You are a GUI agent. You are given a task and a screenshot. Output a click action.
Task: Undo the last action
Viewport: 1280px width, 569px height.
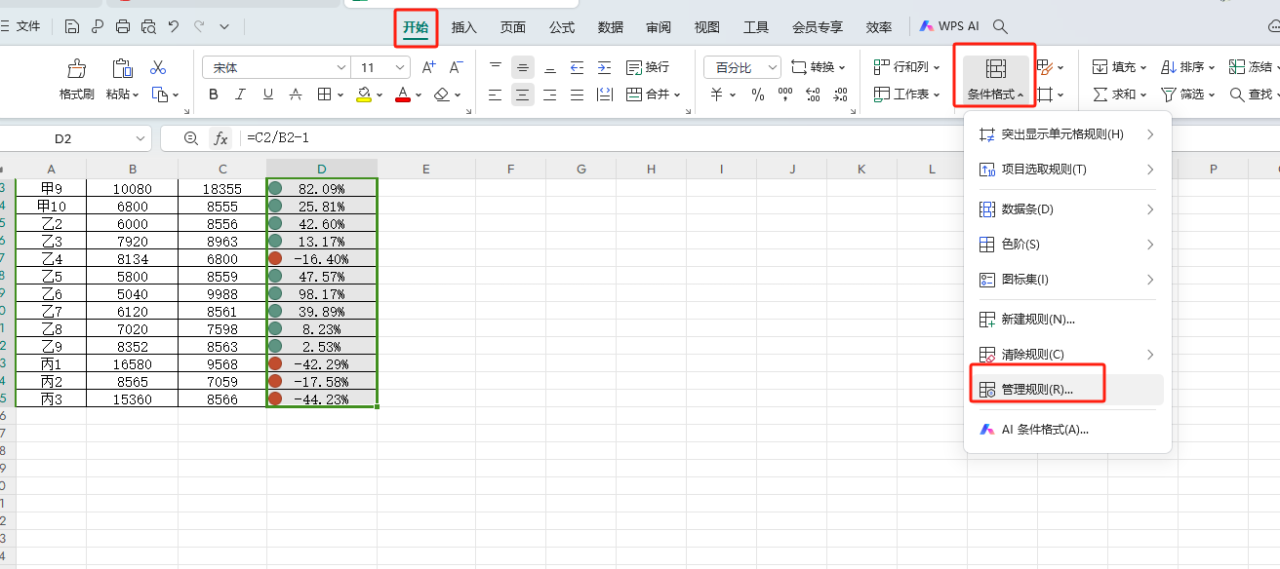174,27
